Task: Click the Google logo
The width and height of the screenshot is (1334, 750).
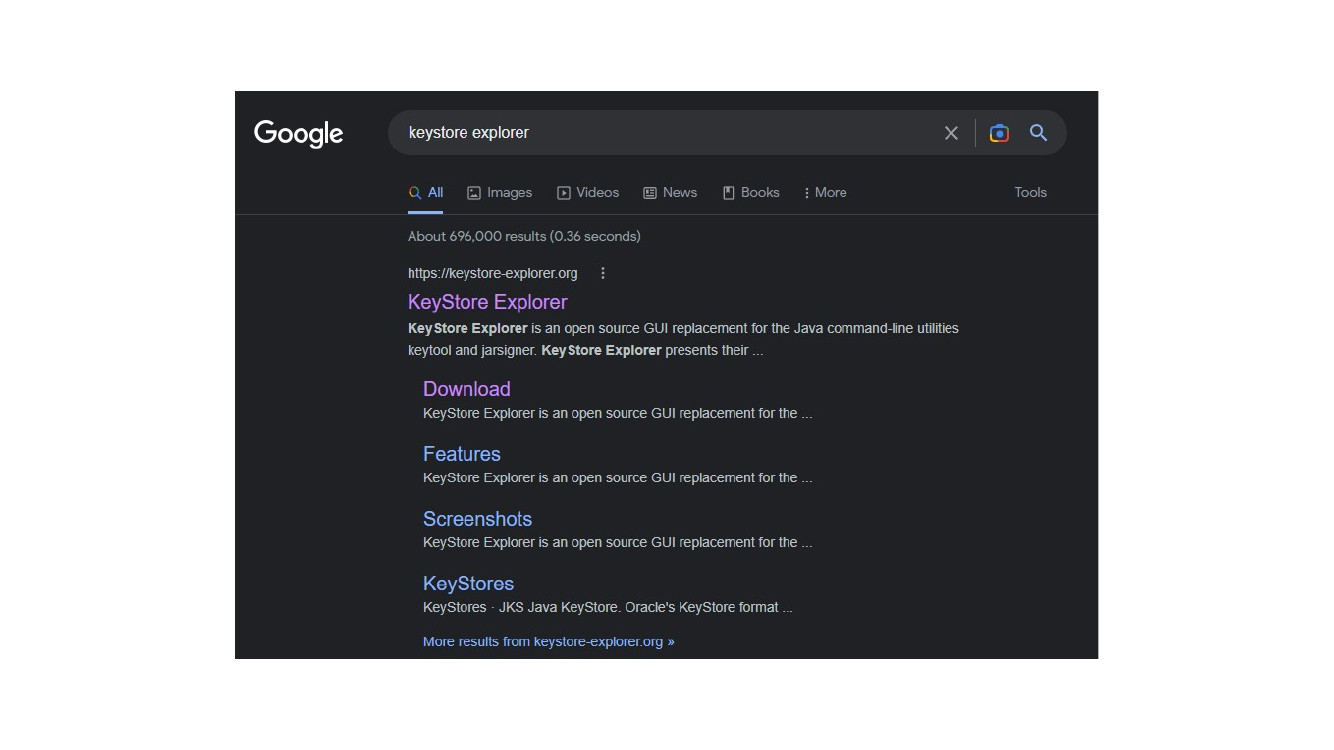Action: tap(298, 134)
